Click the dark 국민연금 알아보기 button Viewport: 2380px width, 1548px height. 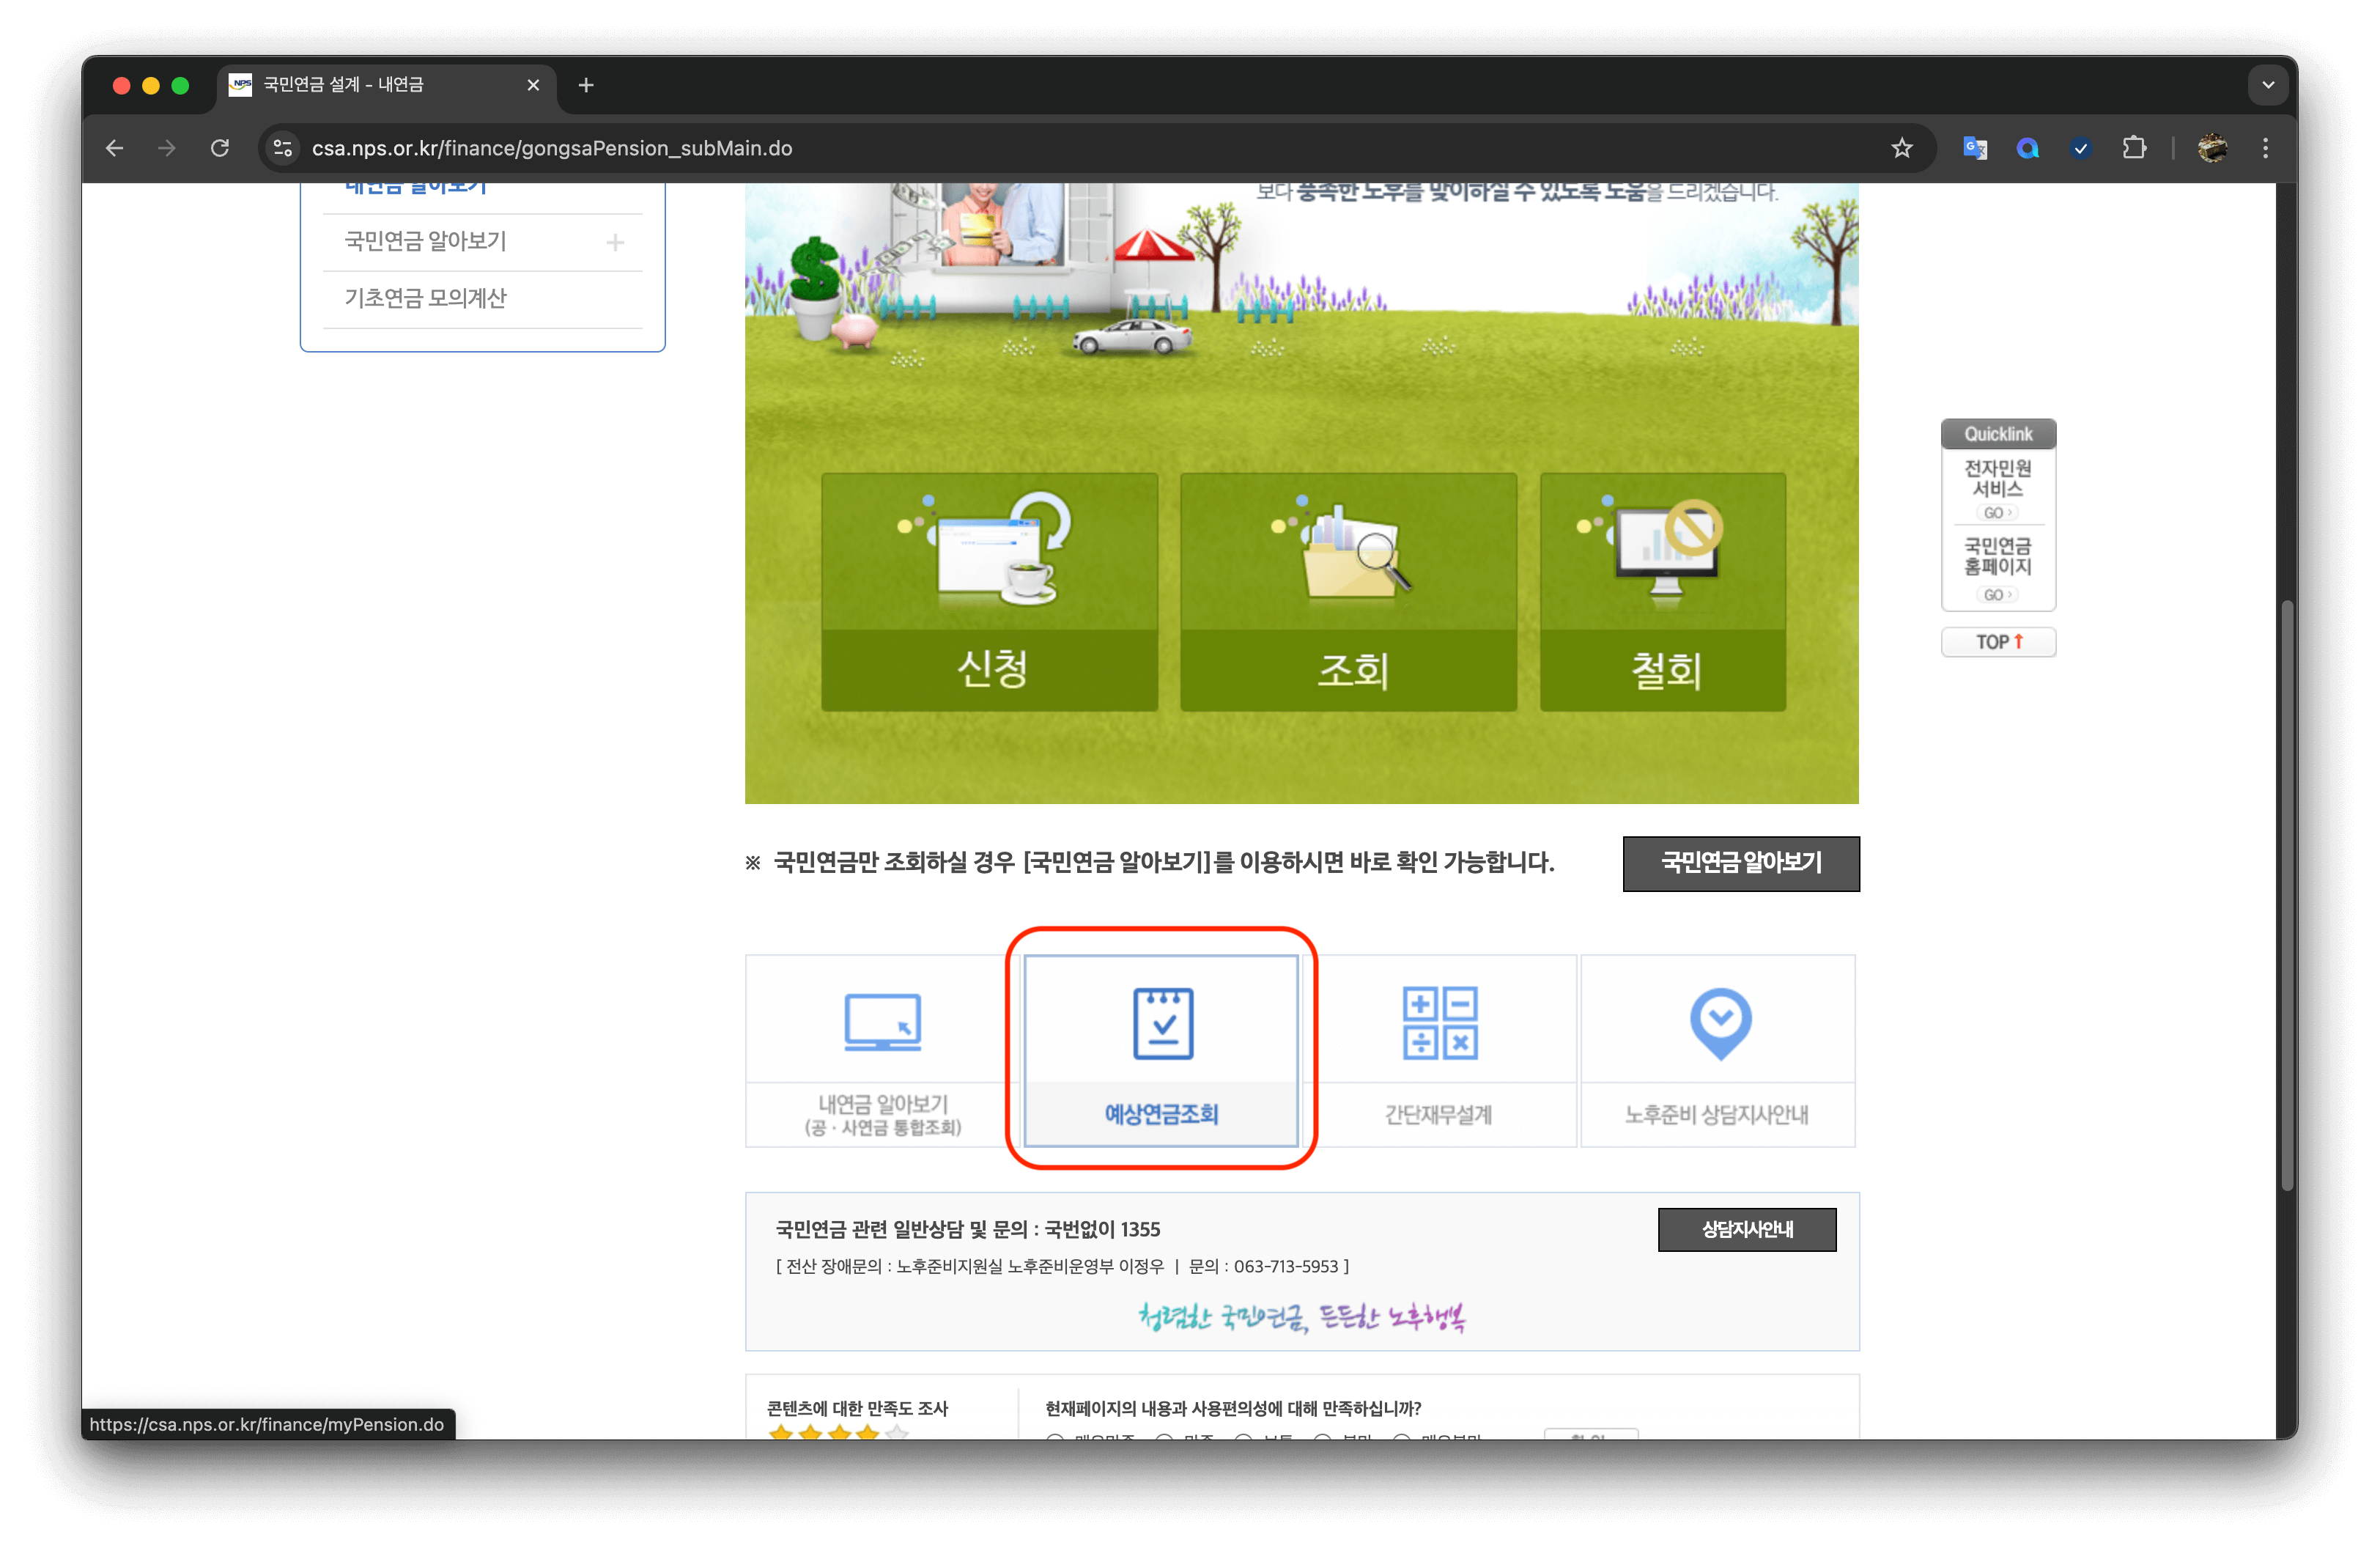click(1740, 863)
